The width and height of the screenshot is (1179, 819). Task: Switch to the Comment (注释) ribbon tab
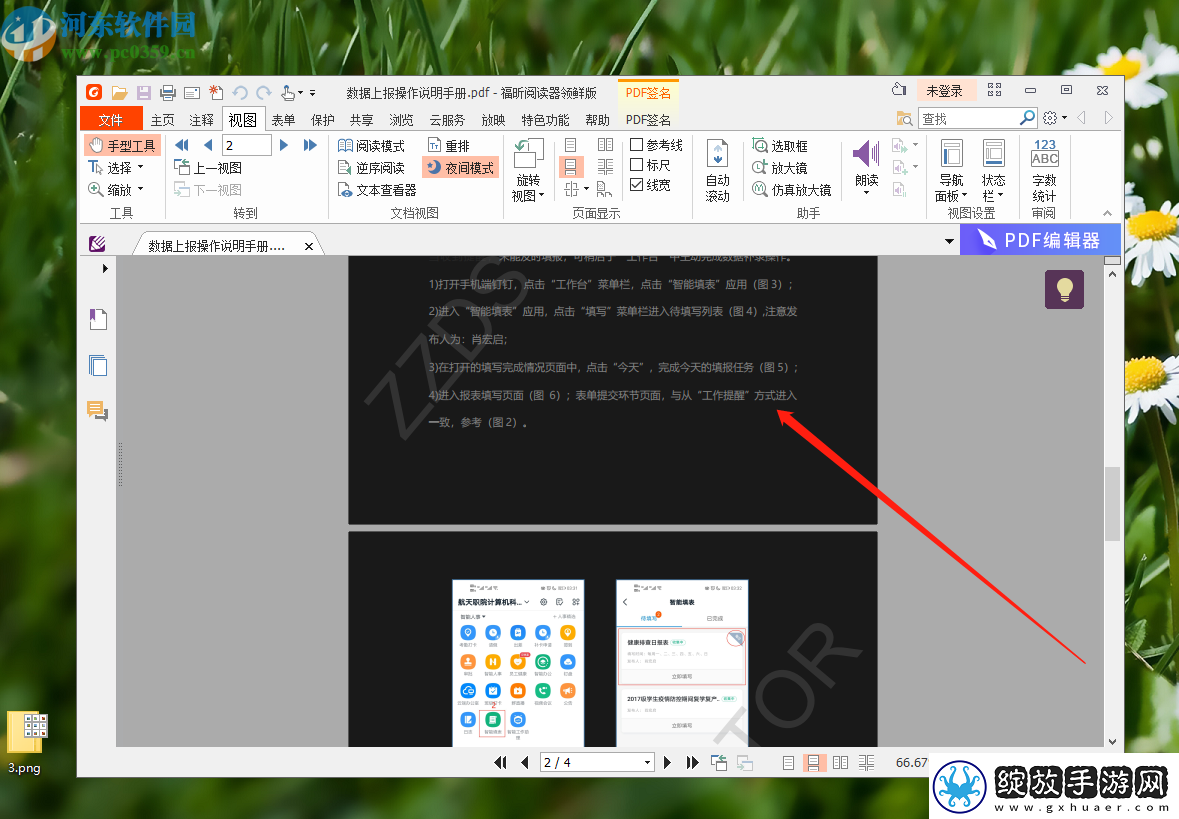tap(202, 120)
